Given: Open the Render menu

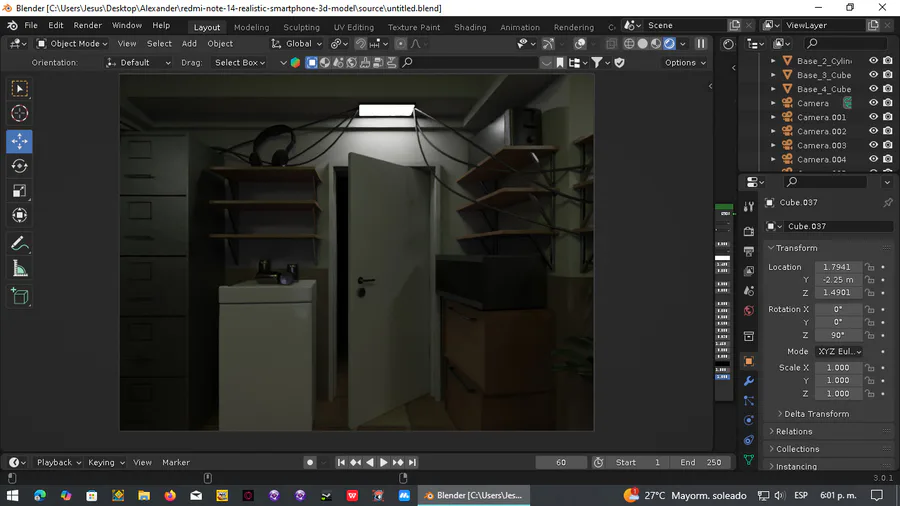Looking at the screenshot, I should click(87, 25).
